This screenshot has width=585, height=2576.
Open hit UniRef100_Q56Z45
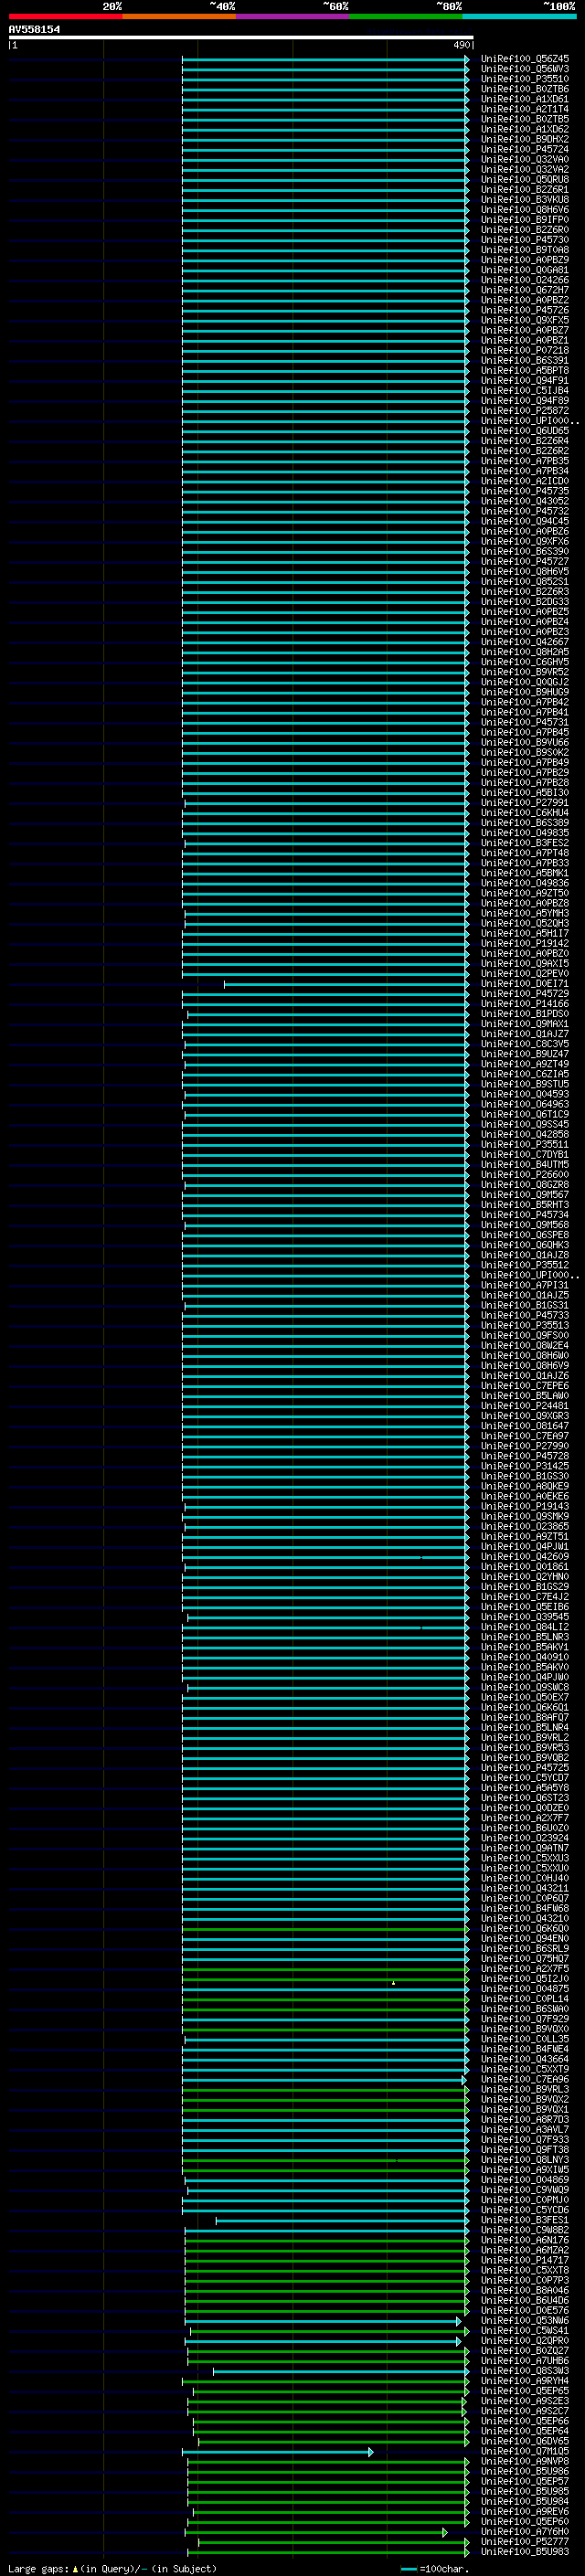[524, 59]
